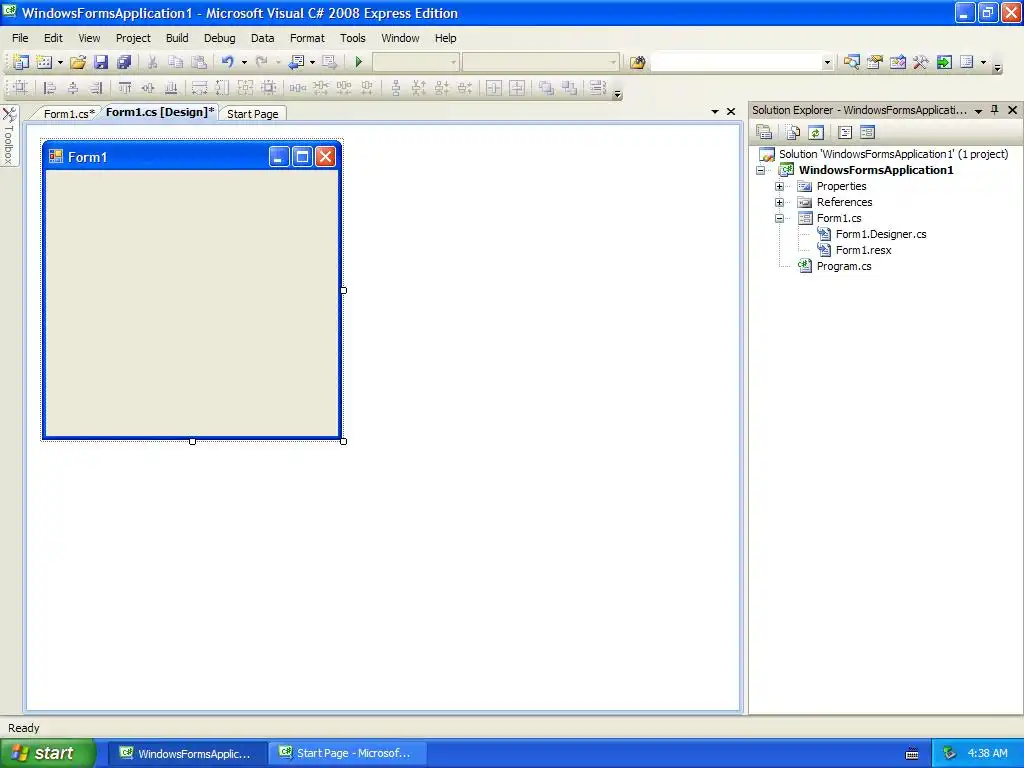Click the Add New Item icon

click(x=44, y=62)
